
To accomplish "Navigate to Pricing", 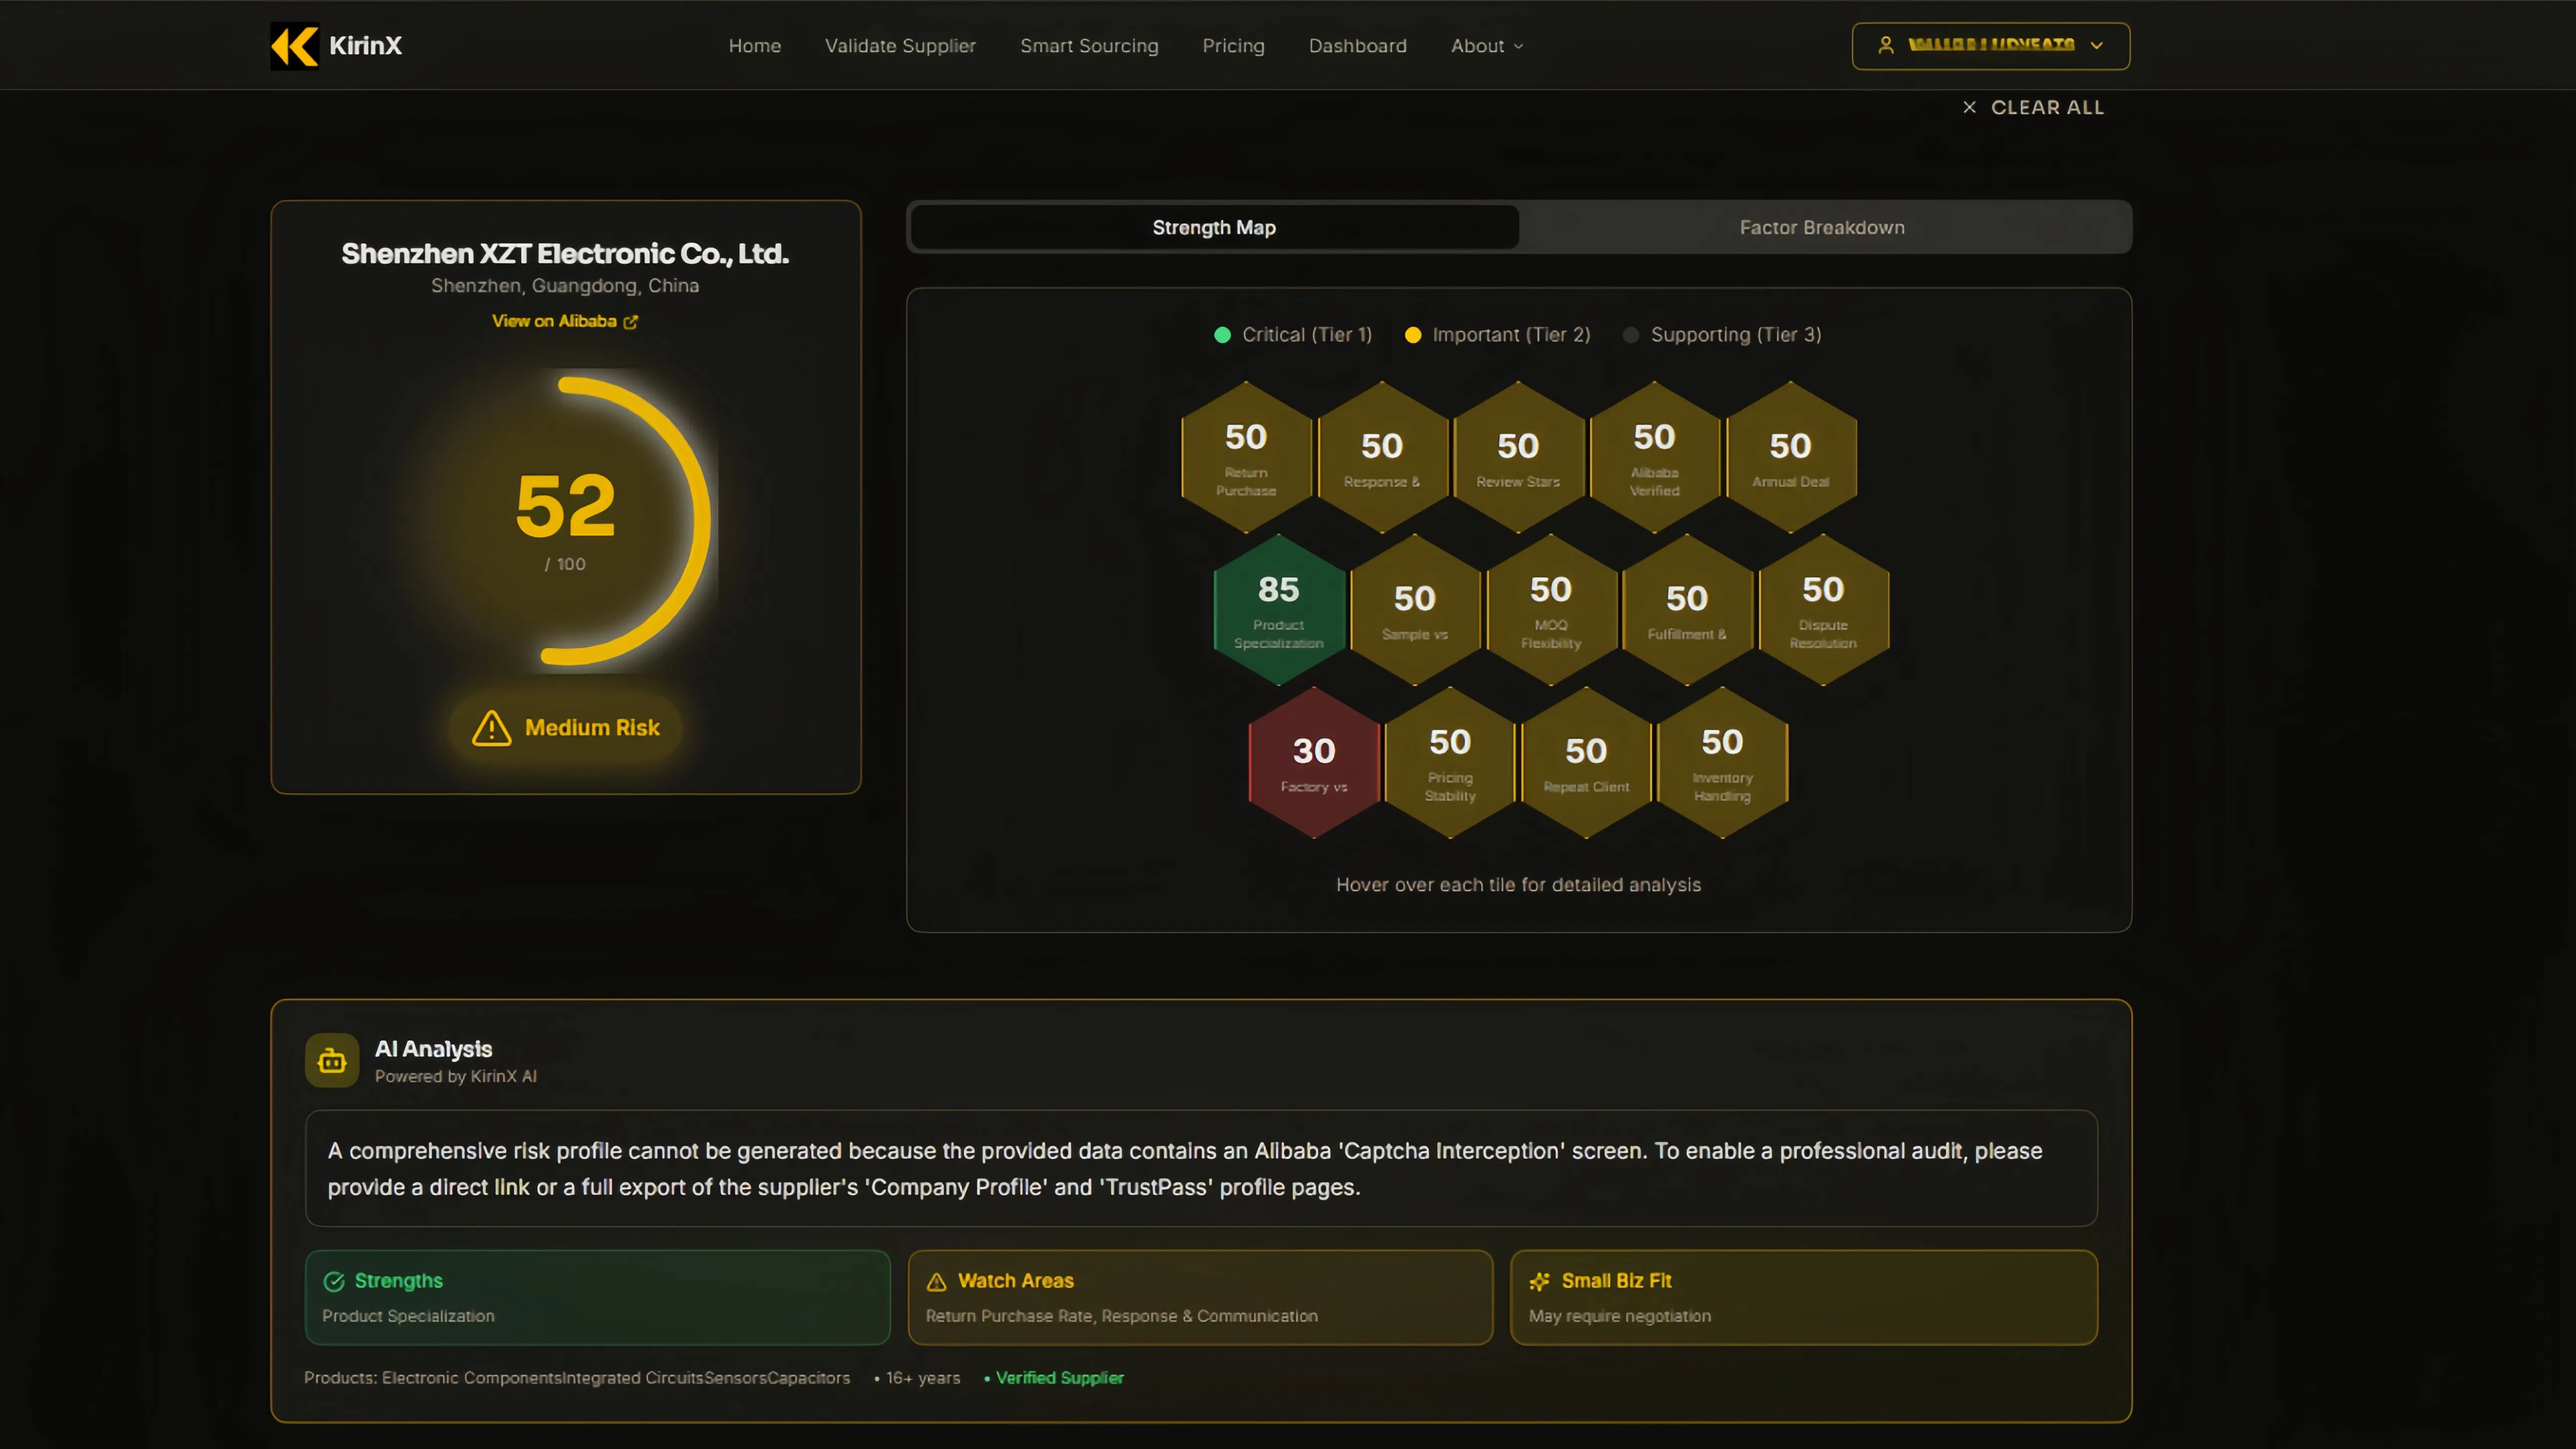I will pos(1233,46).
